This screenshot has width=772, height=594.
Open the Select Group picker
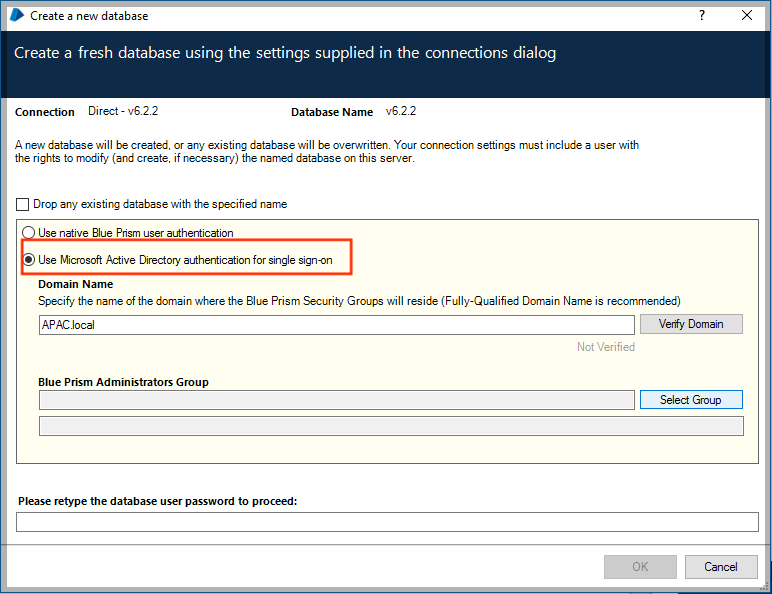point(690,400)
